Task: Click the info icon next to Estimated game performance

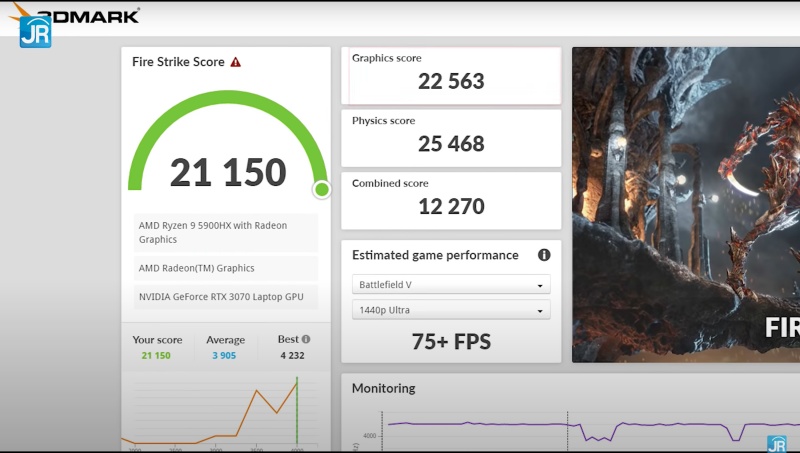Action: coord(544,255)
